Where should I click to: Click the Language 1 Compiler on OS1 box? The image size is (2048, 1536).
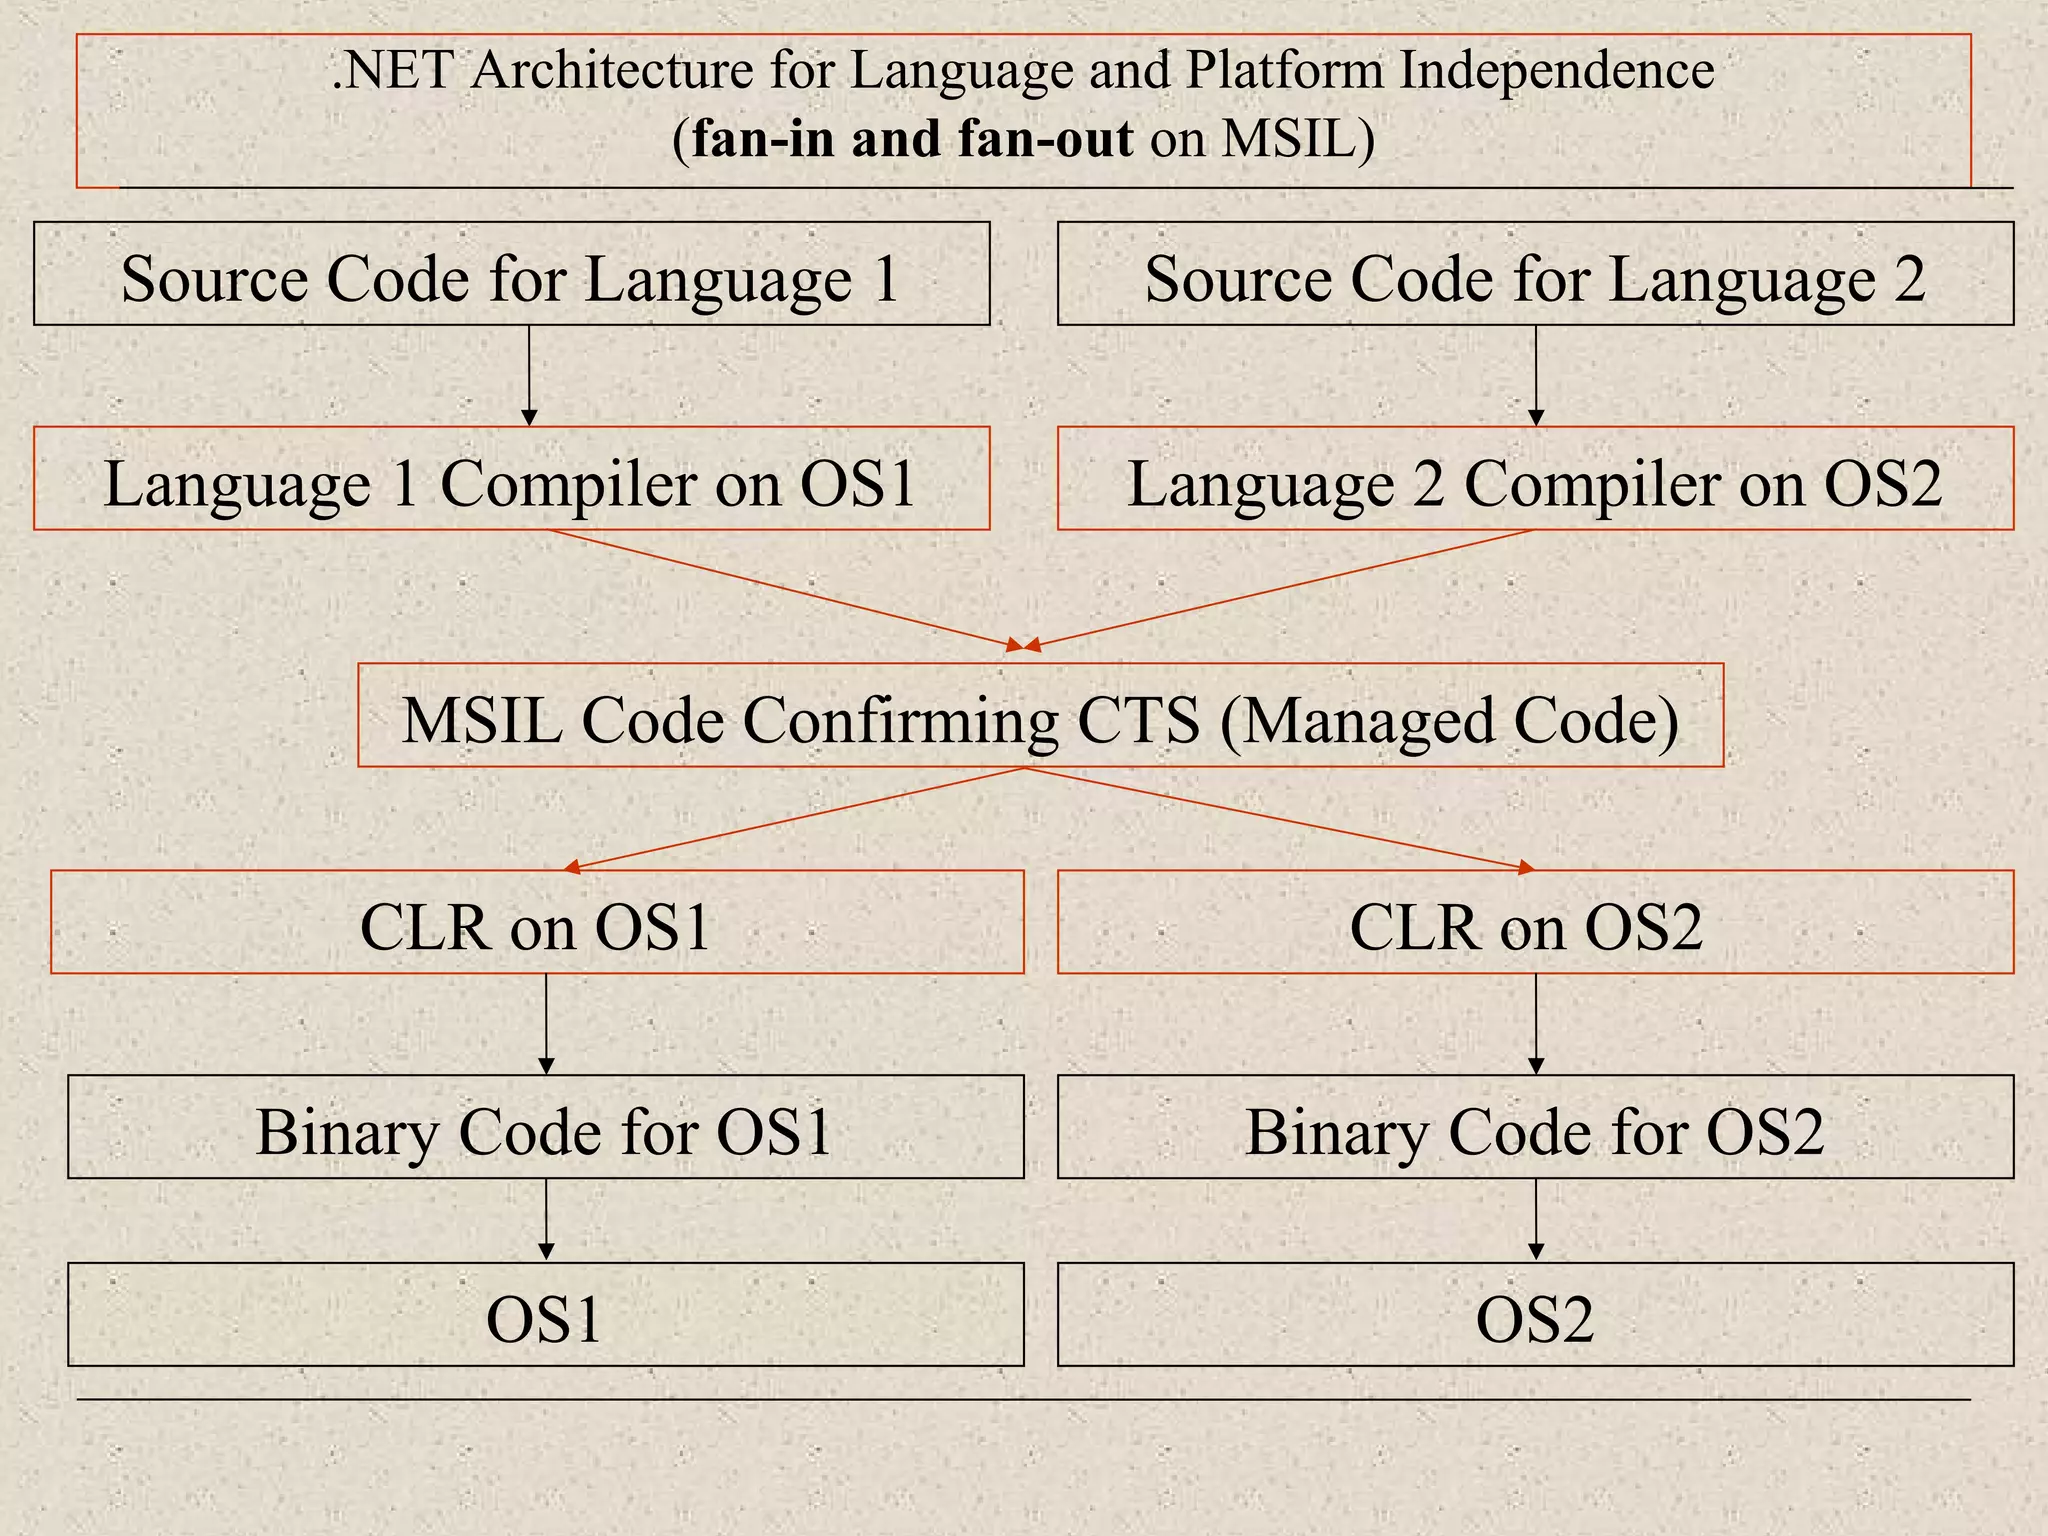pyautogui.click(x=511, y=479)
